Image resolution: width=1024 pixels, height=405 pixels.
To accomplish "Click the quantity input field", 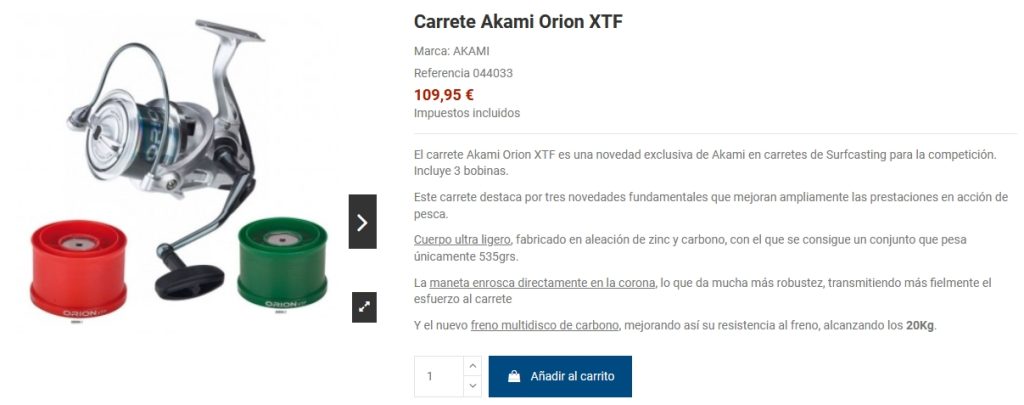I will pyautogui.click(x=439, y=376).
